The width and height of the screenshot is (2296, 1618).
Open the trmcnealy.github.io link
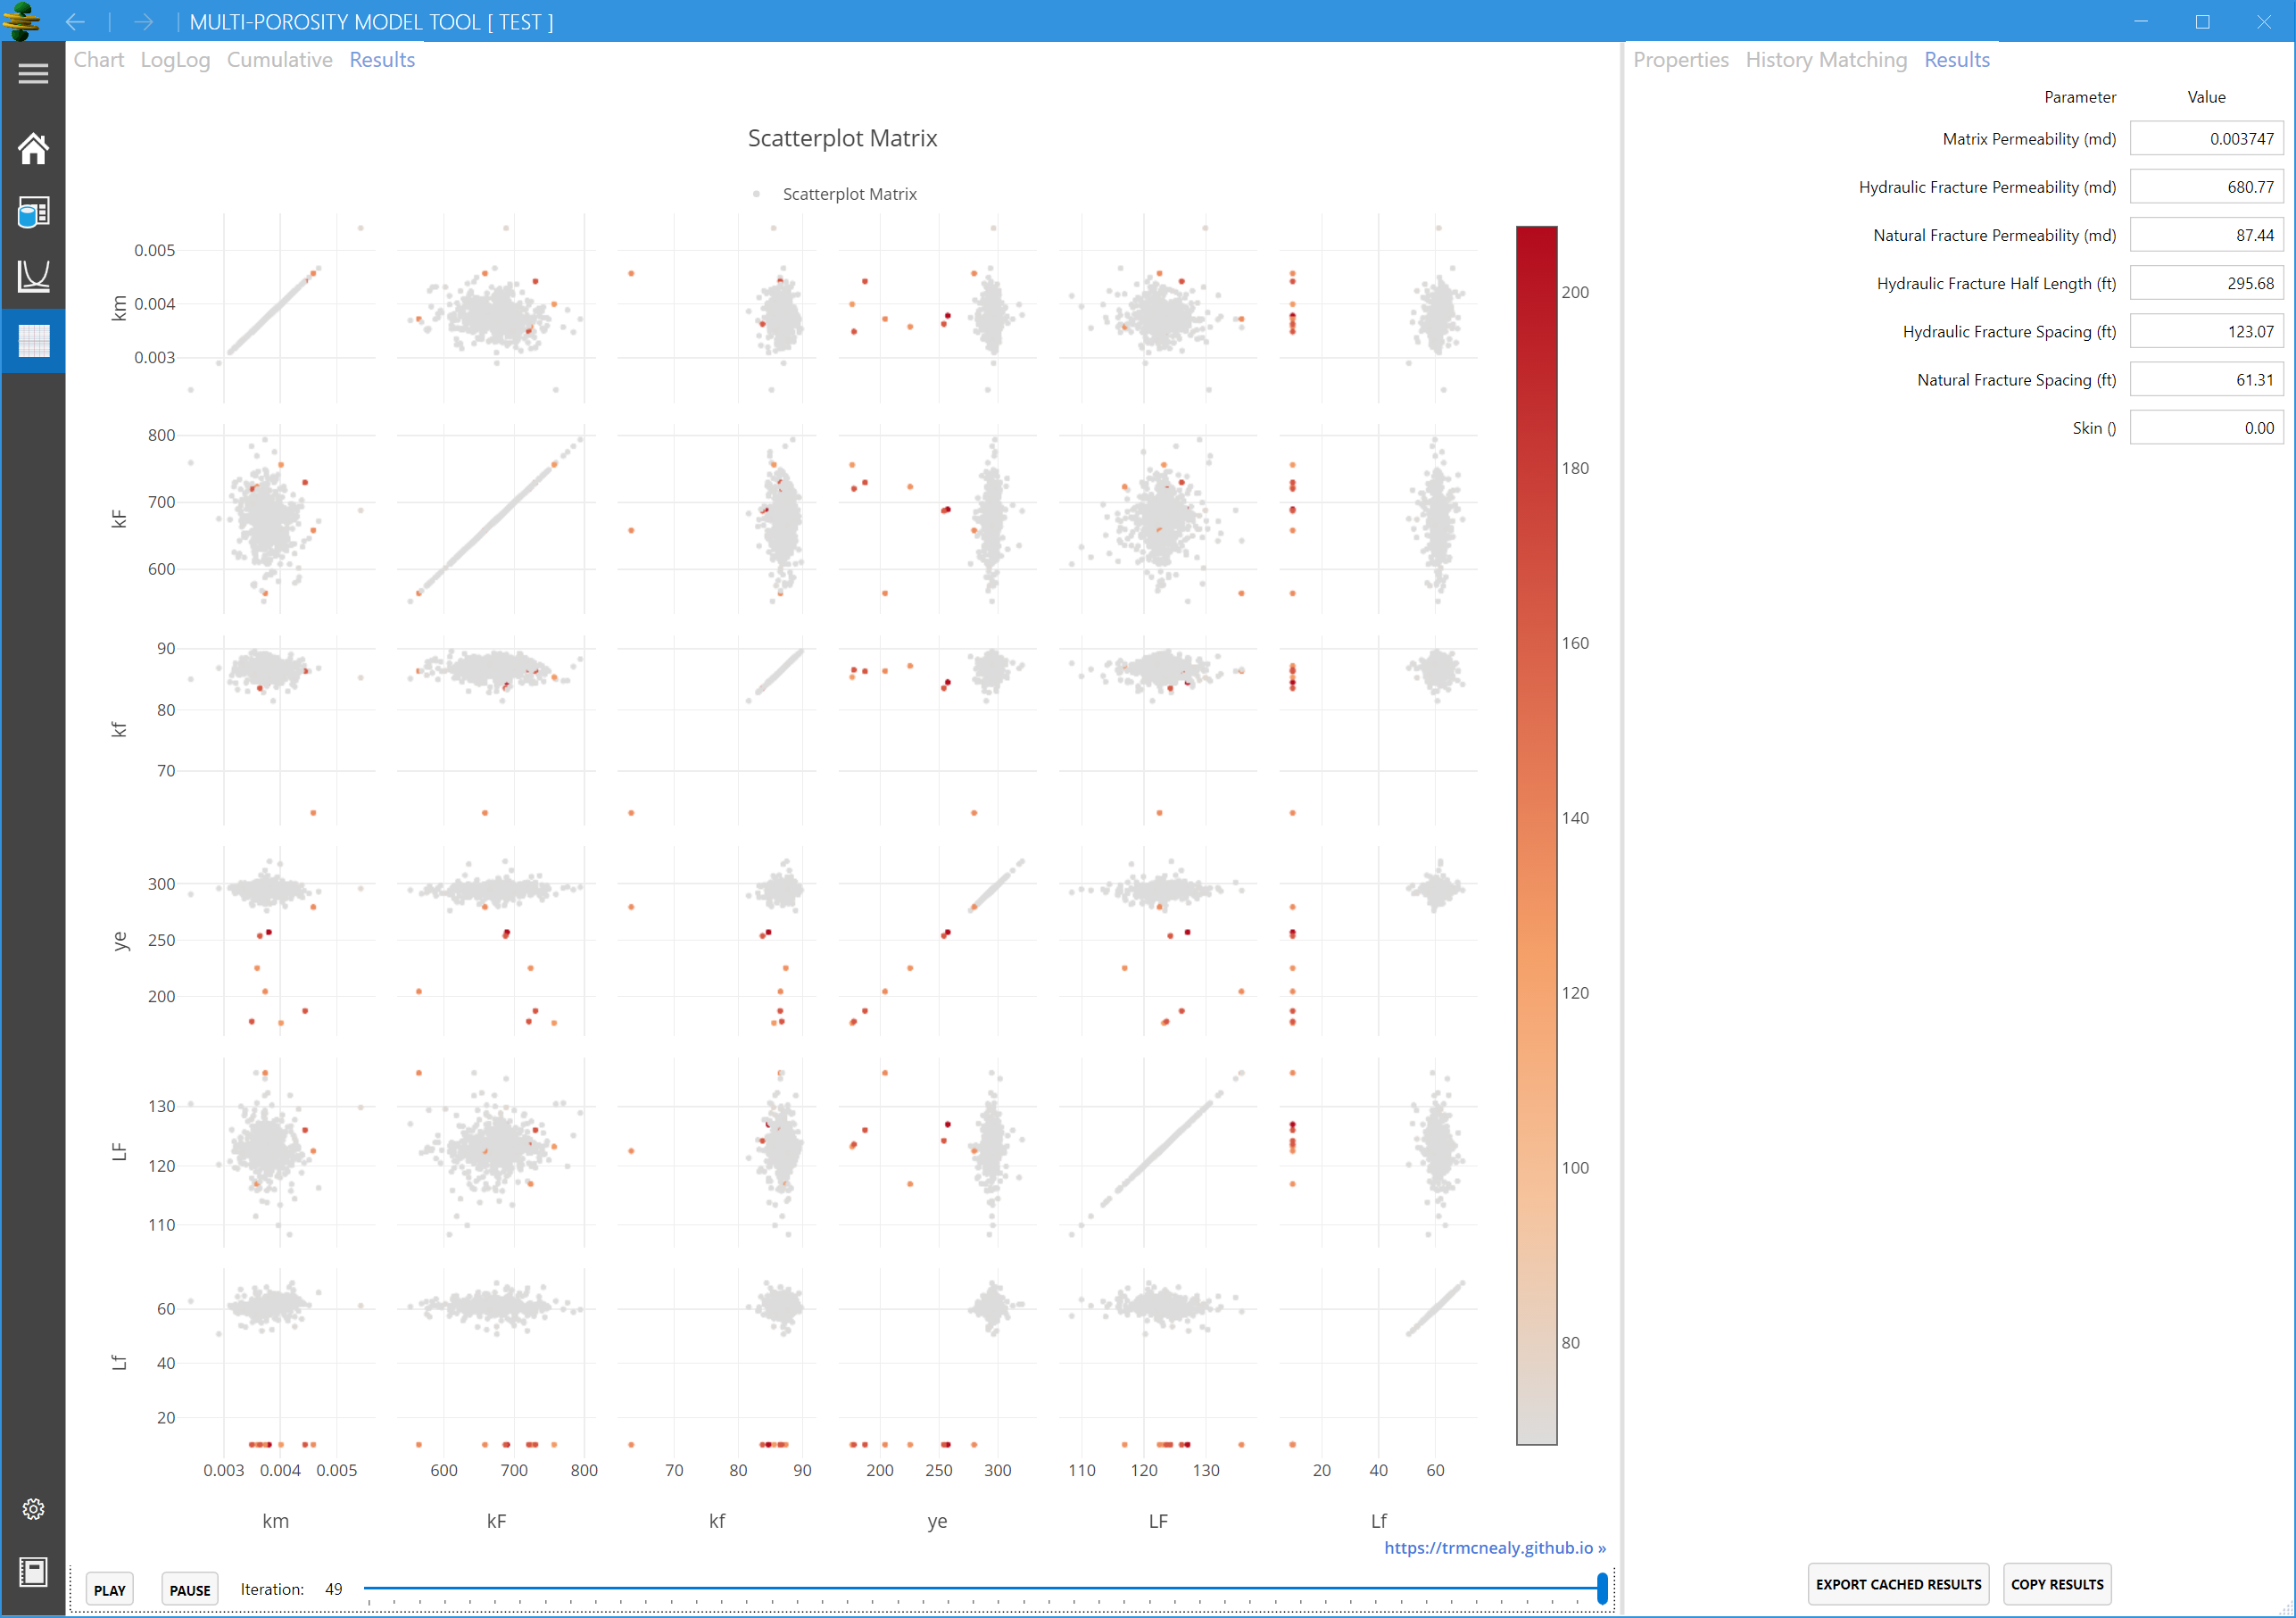tap(1494, 1547)
